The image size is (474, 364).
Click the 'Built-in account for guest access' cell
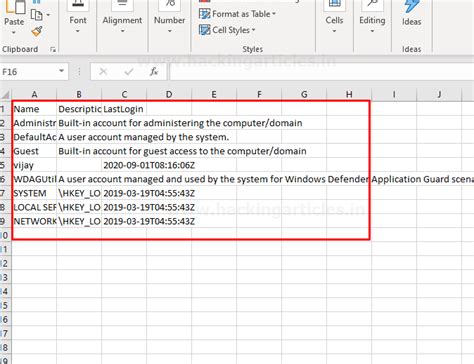(79, 151)
